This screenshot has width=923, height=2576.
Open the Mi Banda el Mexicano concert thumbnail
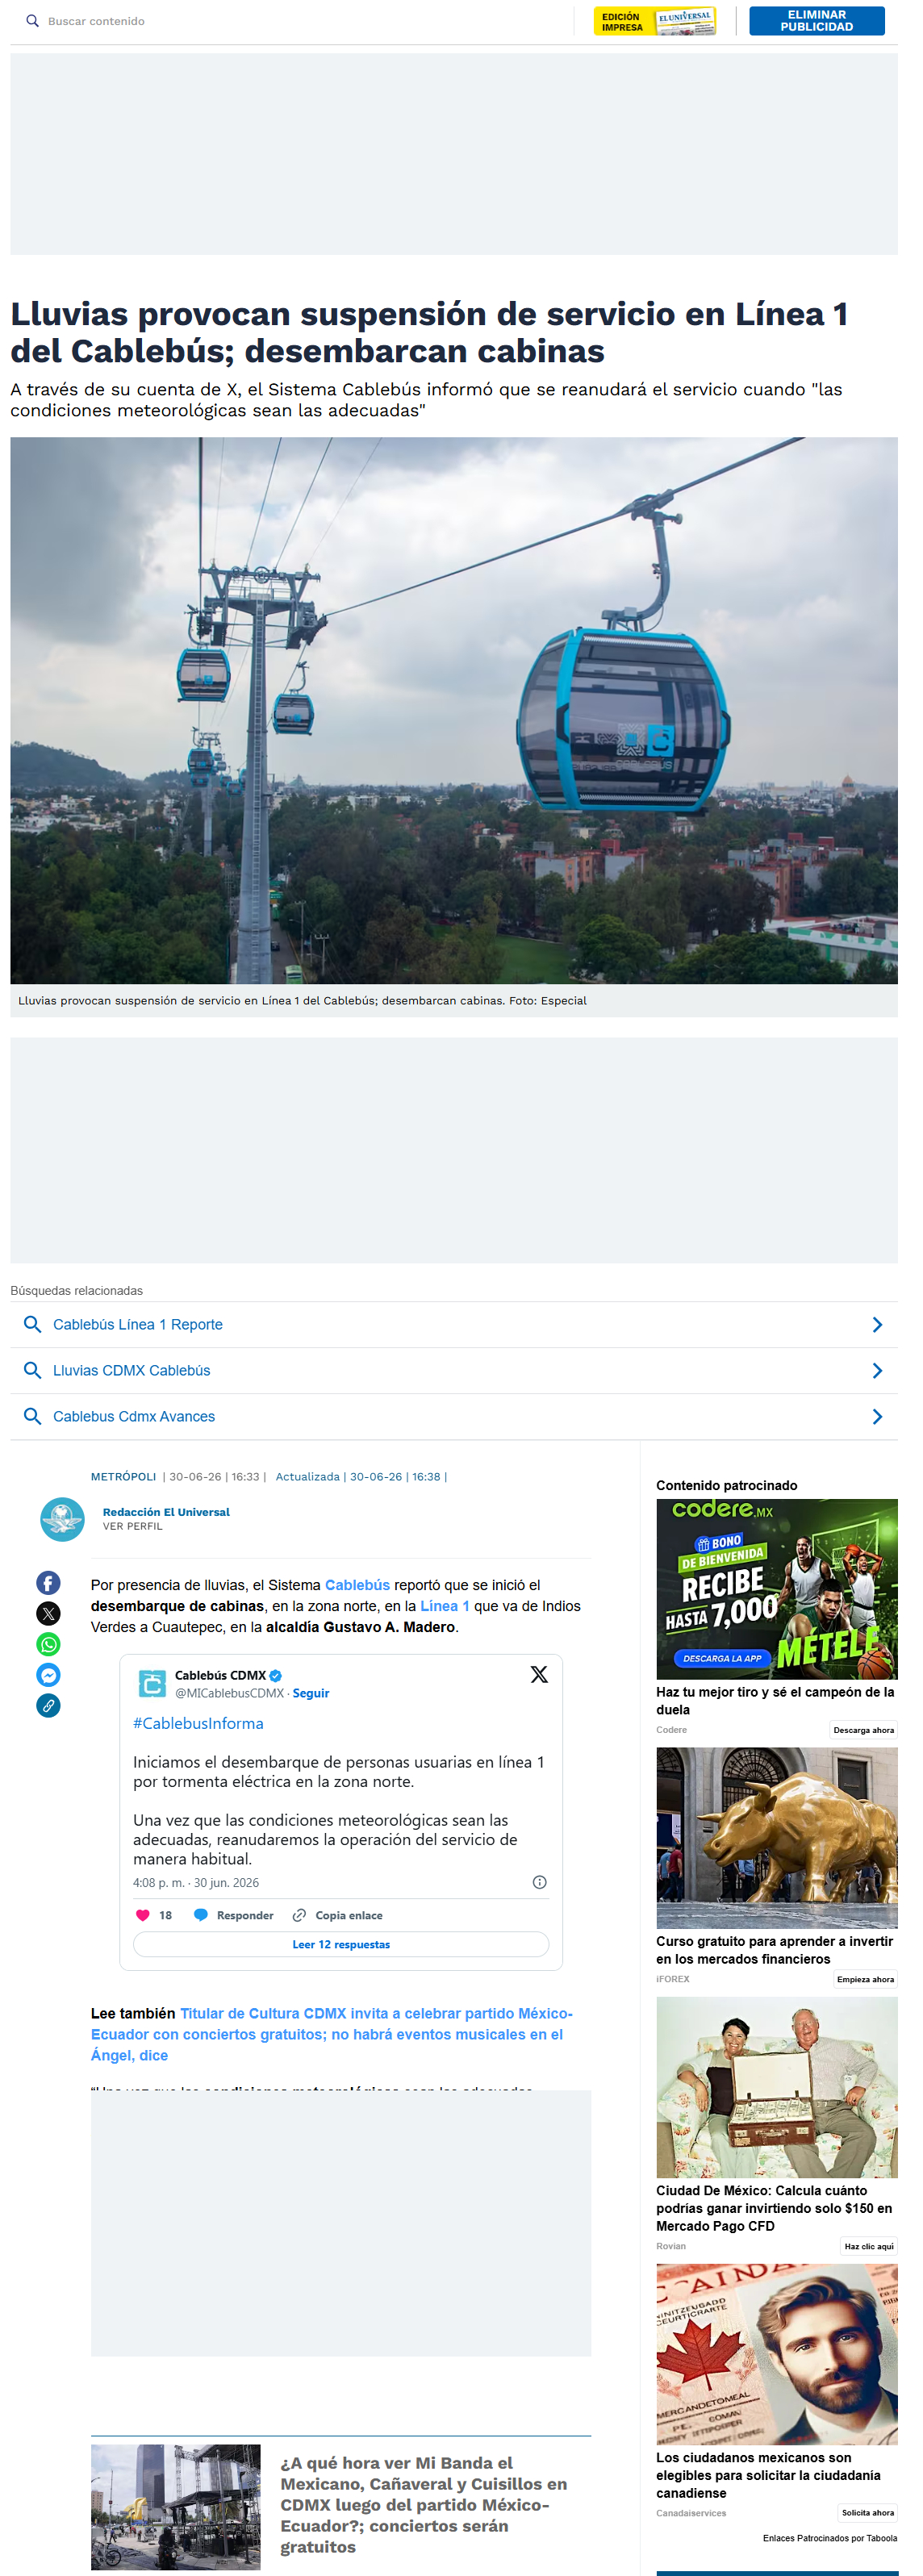(176, 2507)
